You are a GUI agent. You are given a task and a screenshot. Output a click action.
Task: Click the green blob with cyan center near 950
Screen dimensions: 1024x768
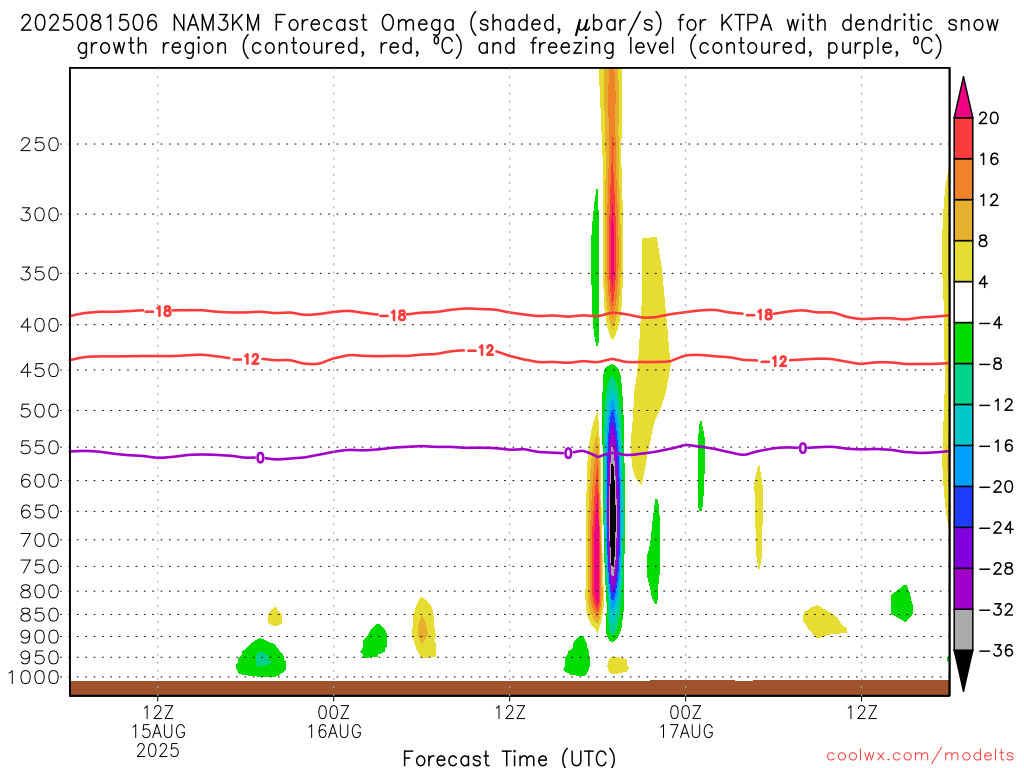[x=261, y=658]
